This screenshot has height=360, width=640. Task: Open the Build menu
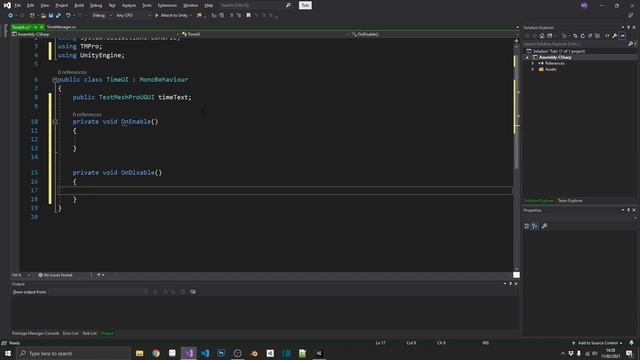[x=79, y=5]
